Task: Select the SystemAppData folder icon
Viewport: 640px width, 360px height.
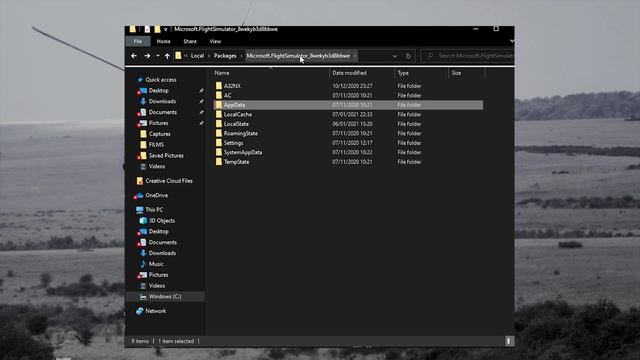Action: point(219,152)
